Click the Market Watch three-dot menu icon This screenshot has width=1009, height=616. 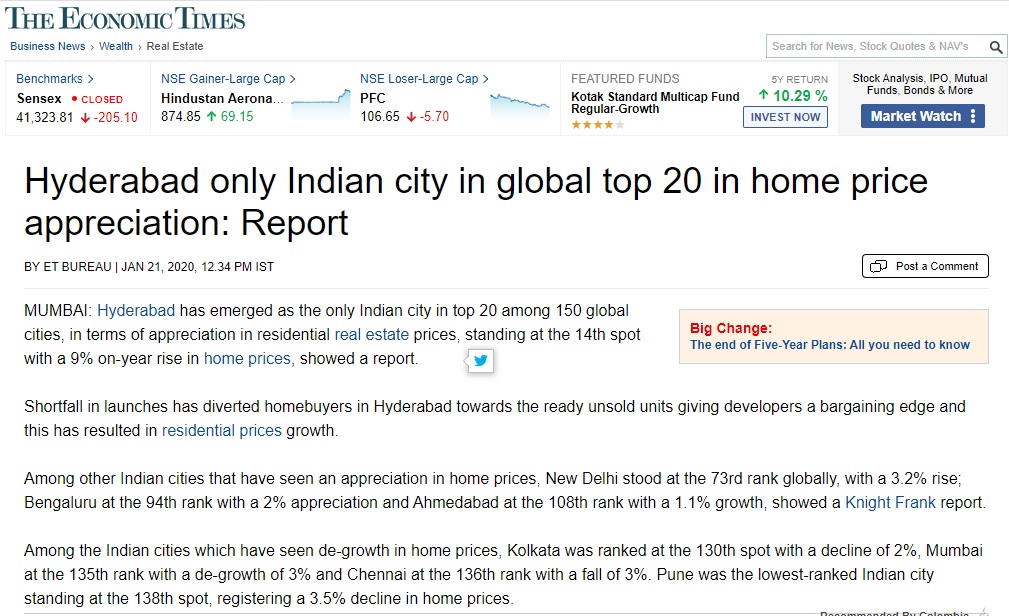click(973, 116)
